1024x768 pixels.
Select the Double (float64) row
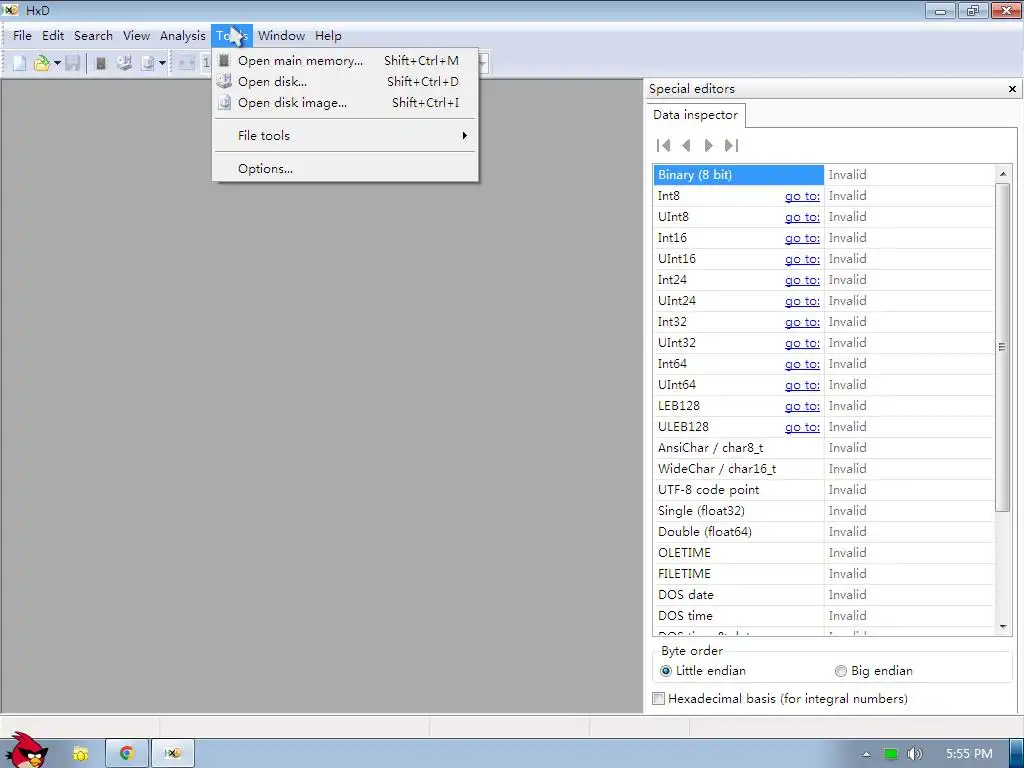click(x=823, y=532)
